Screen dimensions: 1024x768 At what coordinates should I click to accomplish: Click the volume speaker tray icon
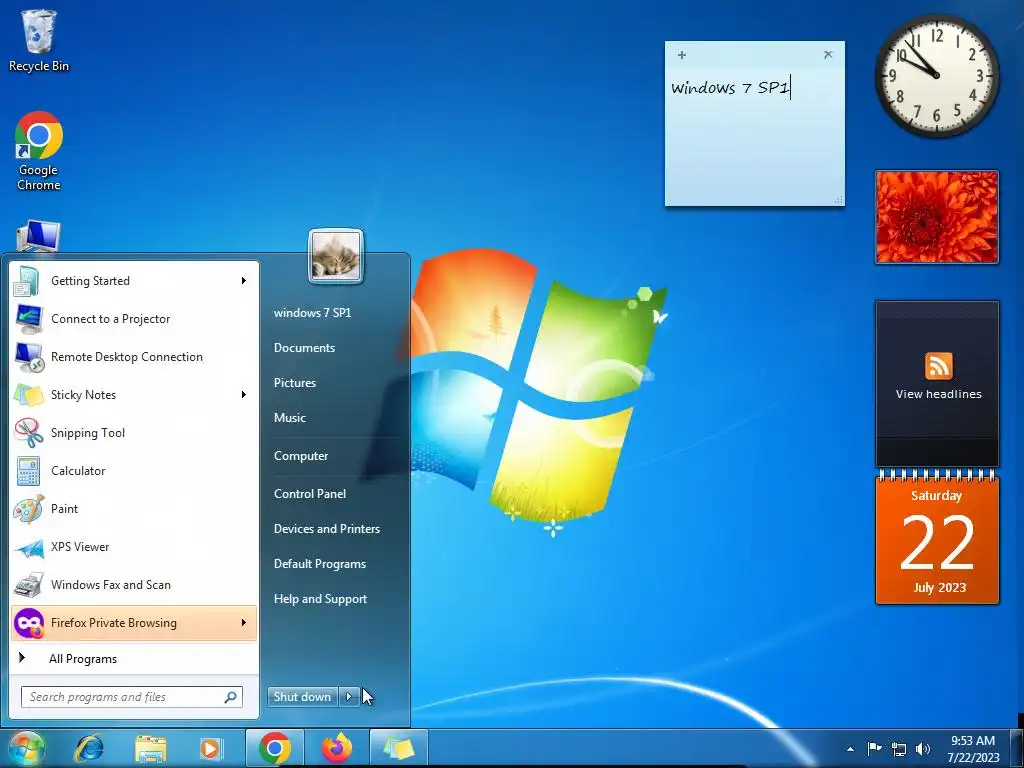pos(923,749)
